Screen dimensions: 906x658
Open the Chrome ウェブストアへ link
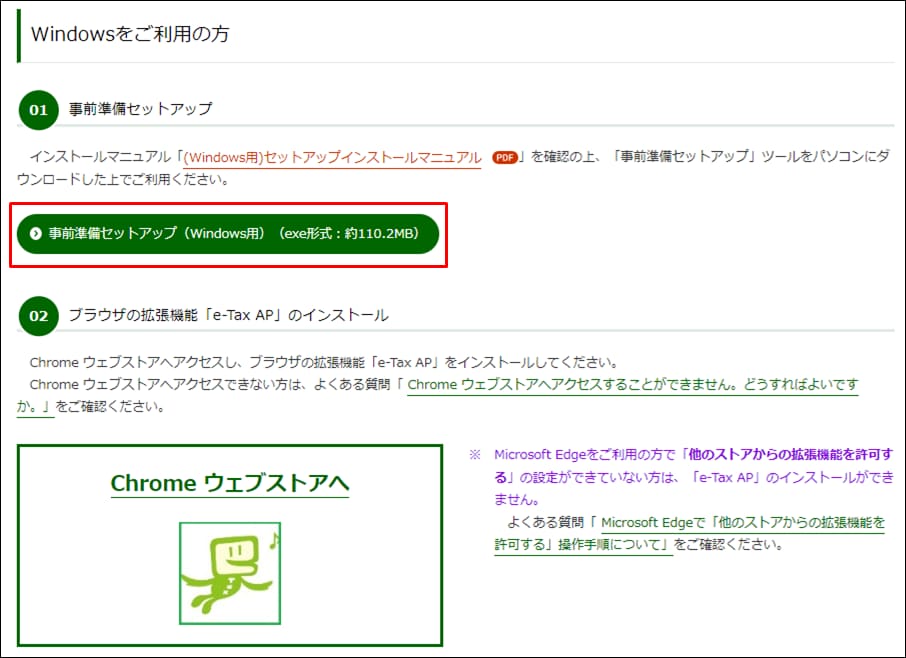pos(229,483)
